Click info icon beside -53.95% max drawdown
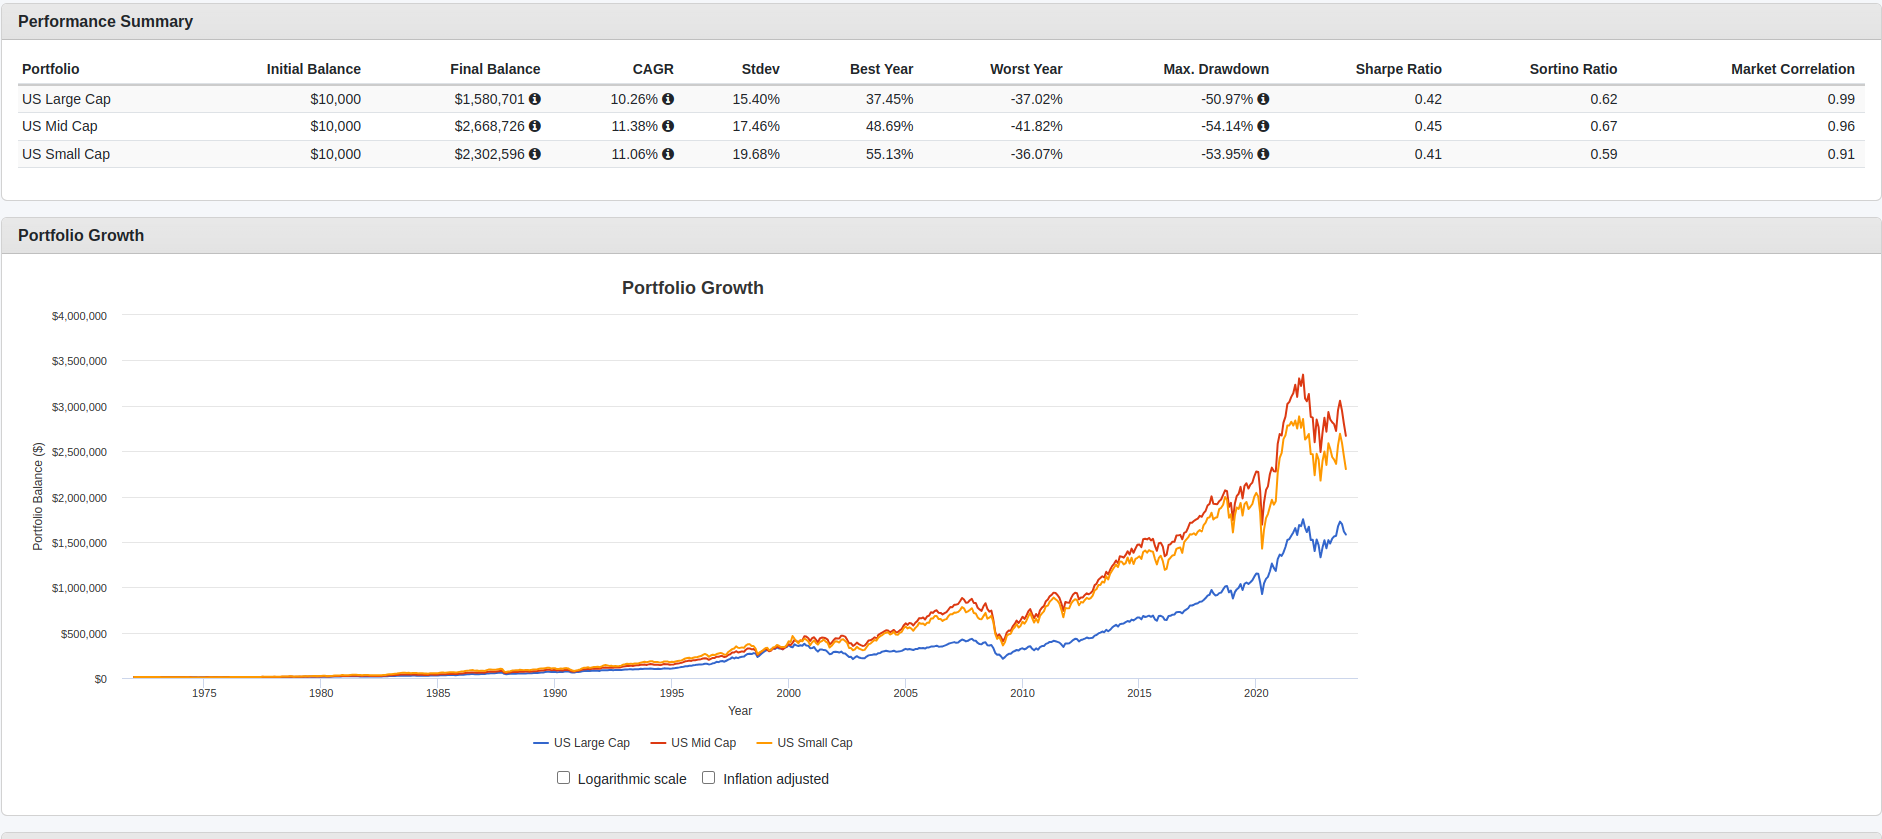The image size is (1882, 839). (x=1263, y=154)
